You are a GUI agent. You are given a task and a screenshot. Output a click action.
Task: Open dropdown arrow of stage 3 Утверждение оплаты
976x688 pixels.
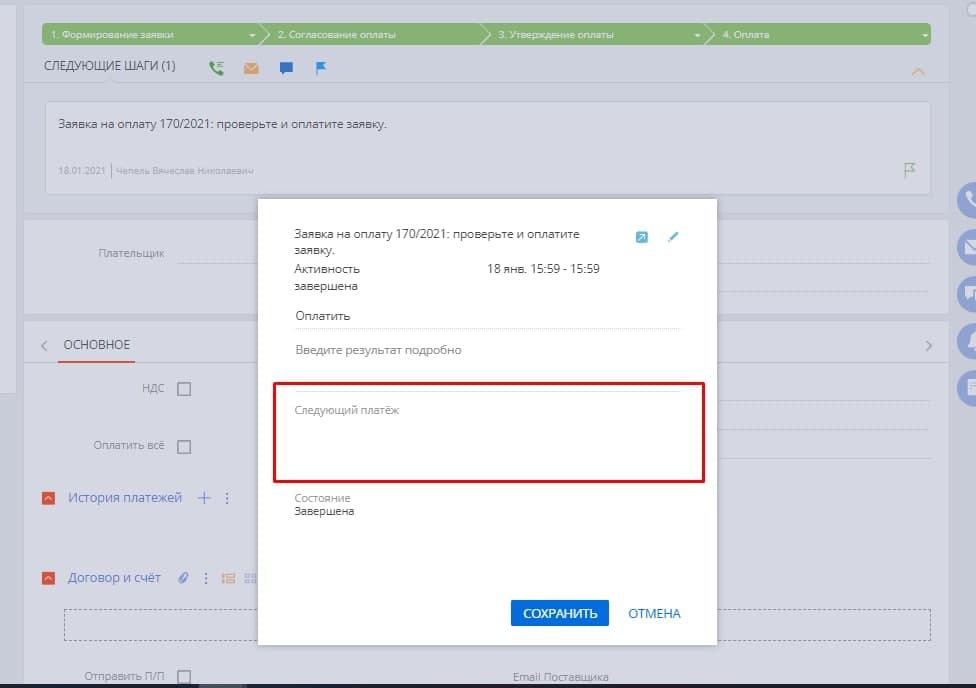[x=697, y=35]
